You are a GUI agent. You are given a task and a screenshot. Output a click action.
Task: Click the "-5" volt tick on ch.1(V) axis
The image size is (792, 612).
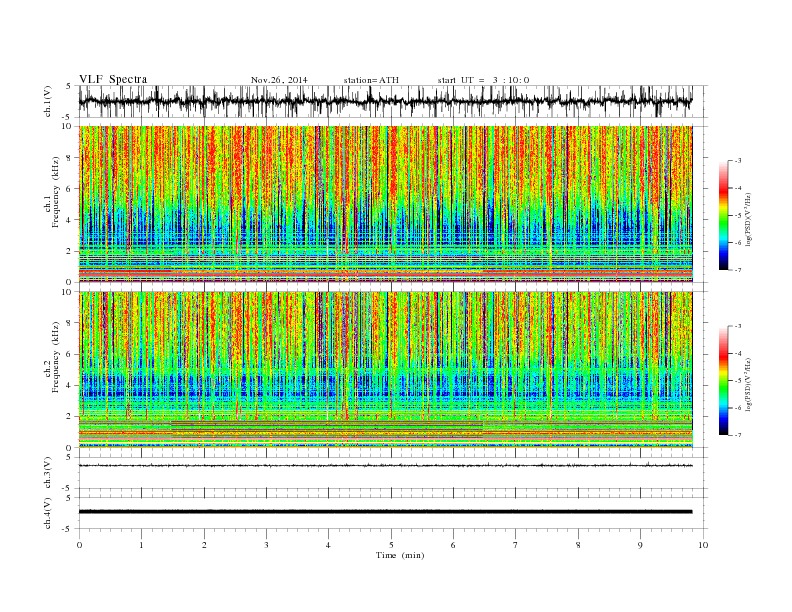click(x=68, y=117)
